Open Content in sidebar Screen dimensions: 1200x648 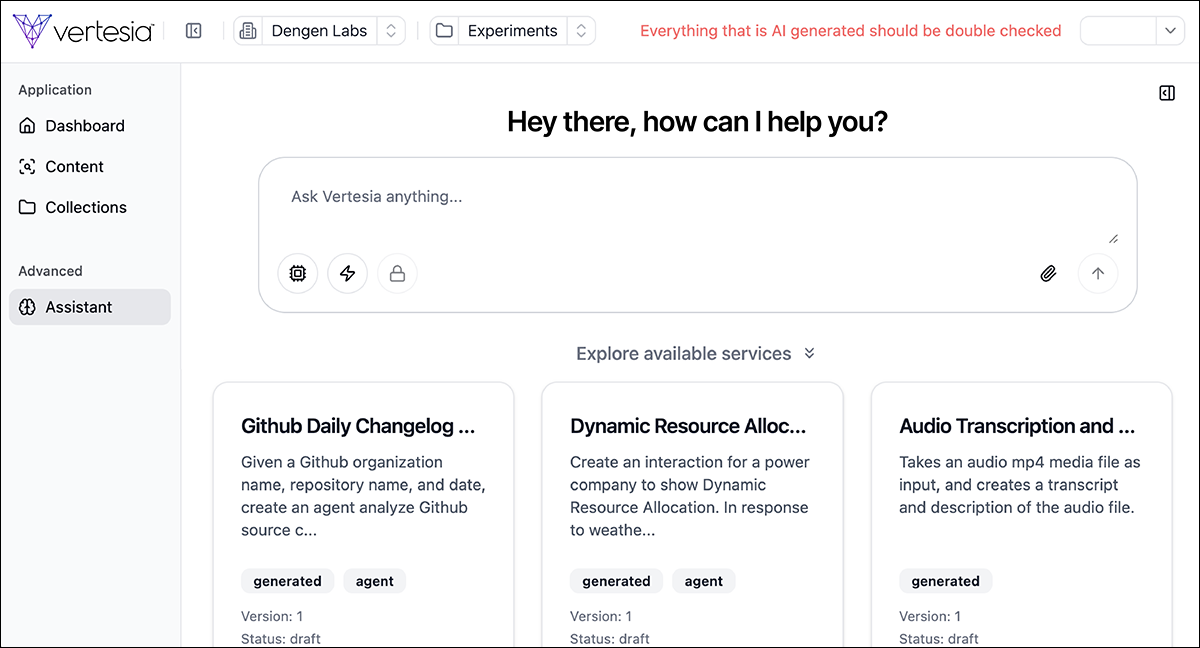coord(74,167)
